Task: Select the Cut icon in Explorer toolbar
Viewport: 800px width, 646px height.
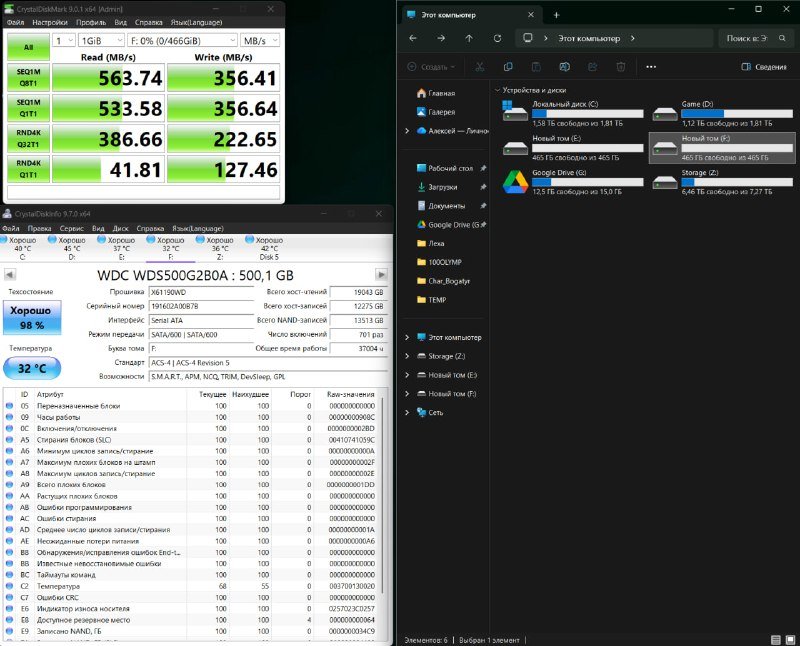Action: click(x=479, y=66)
